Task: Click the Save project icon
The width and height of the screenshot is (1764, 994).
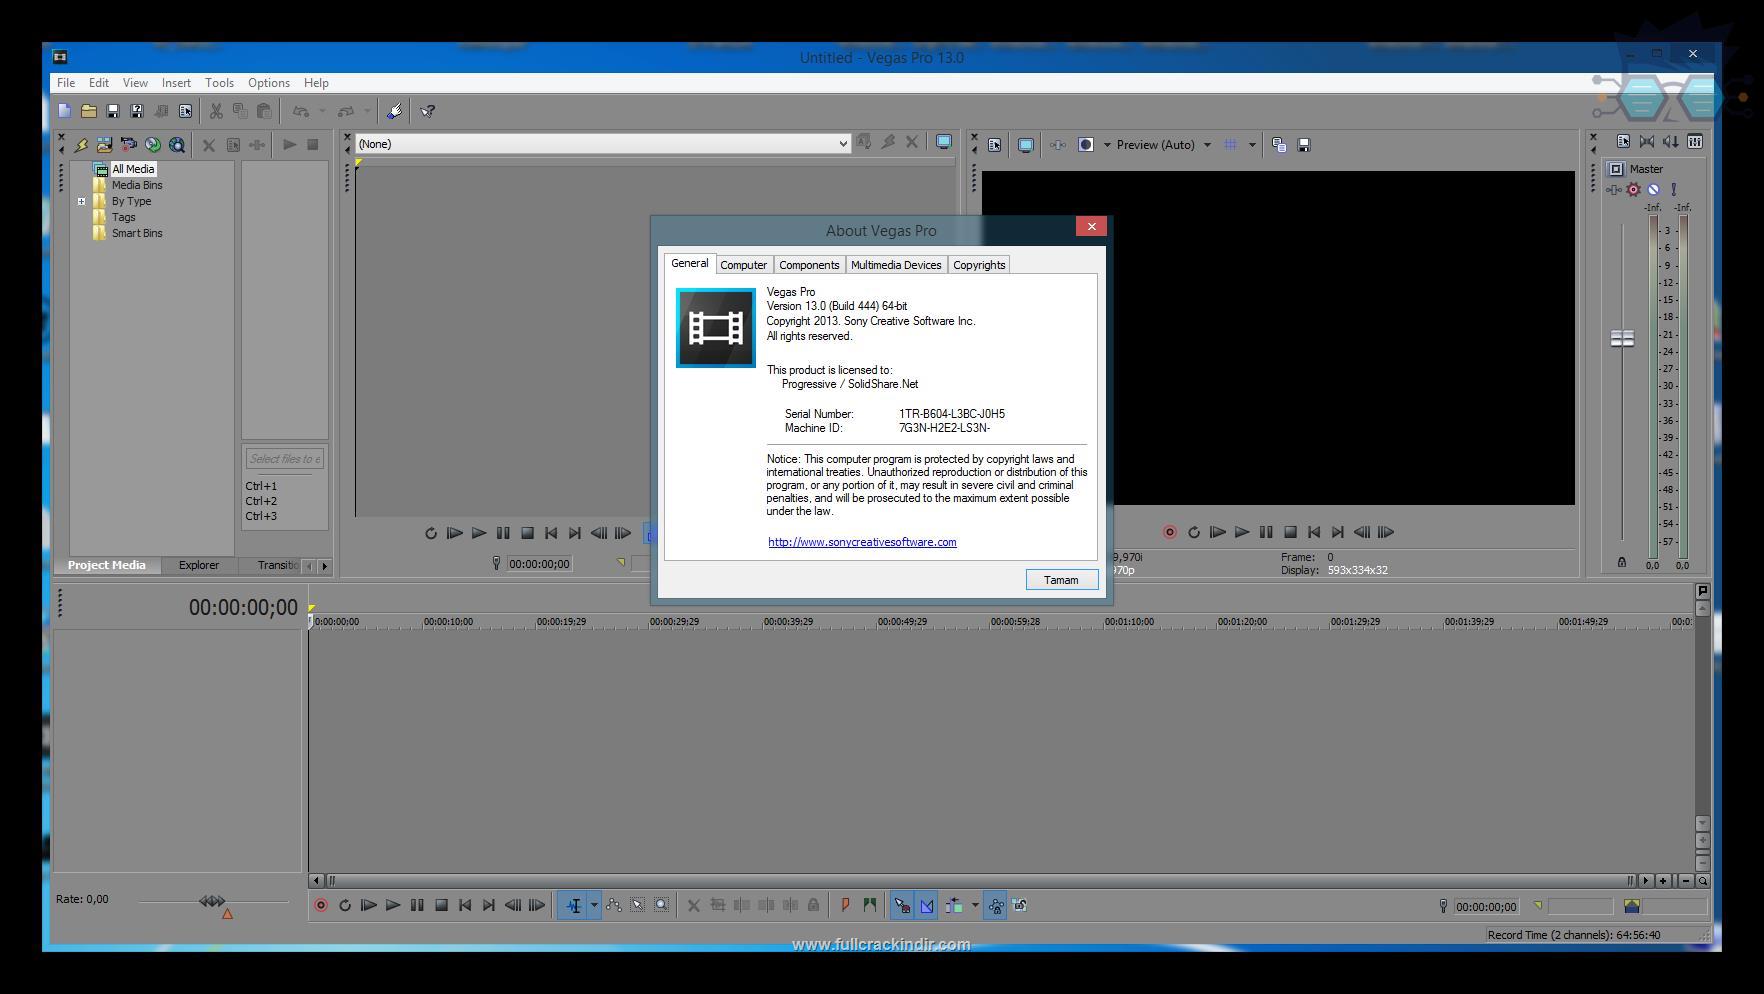Action: 113,111
